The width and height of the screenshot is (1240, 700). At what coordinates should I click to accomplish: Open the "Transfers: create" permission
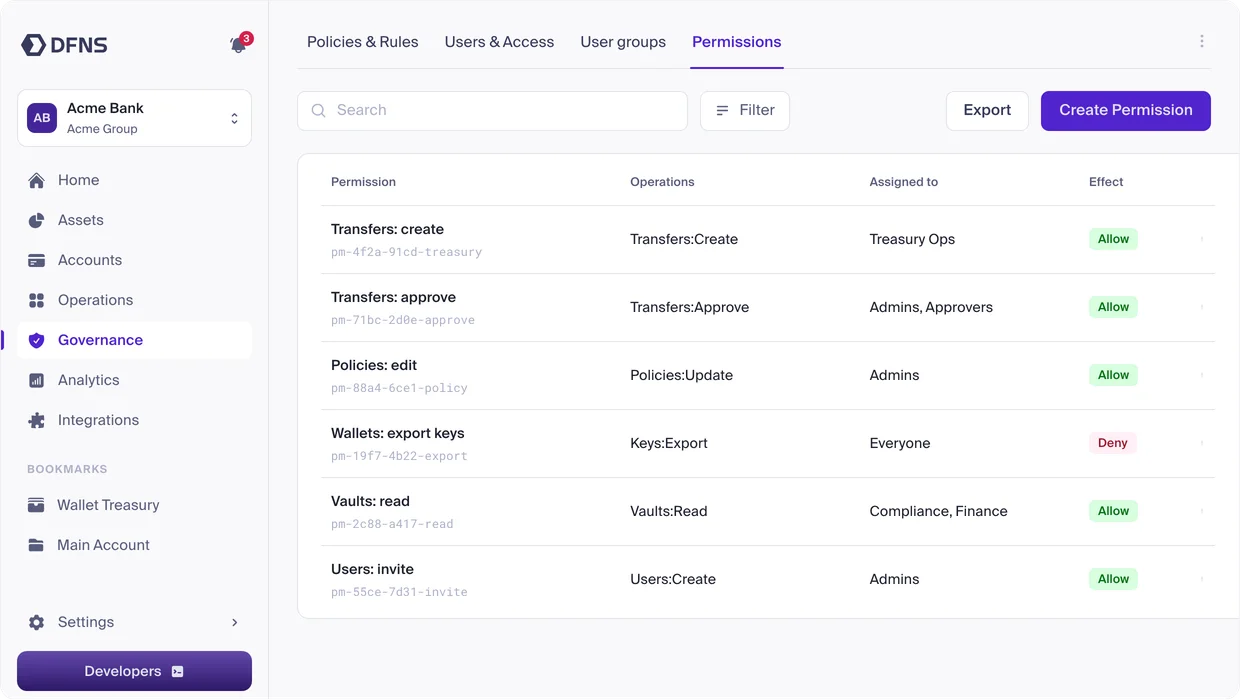387,229
